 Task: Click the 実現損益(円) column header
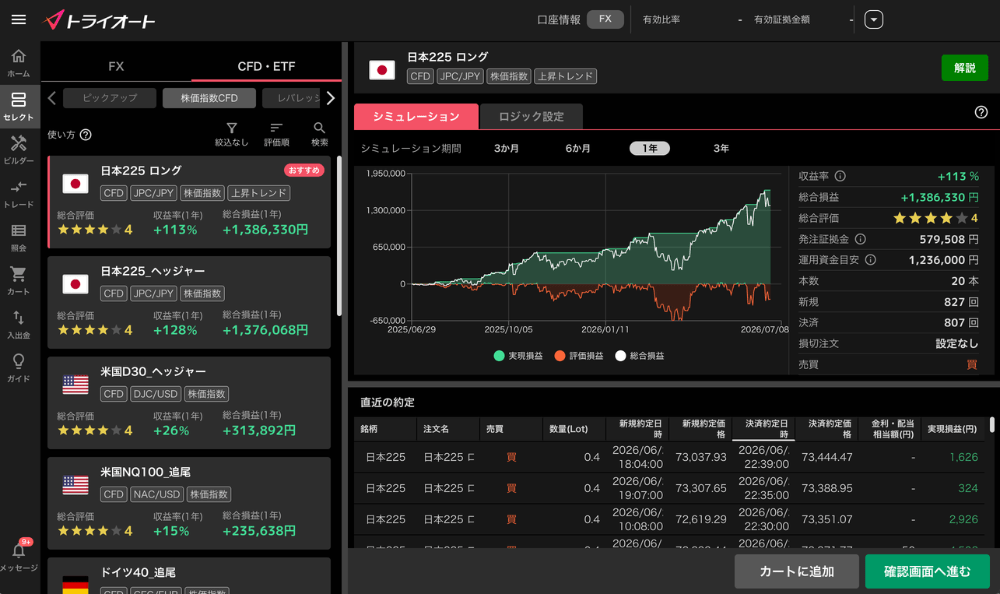click(952, 429)
